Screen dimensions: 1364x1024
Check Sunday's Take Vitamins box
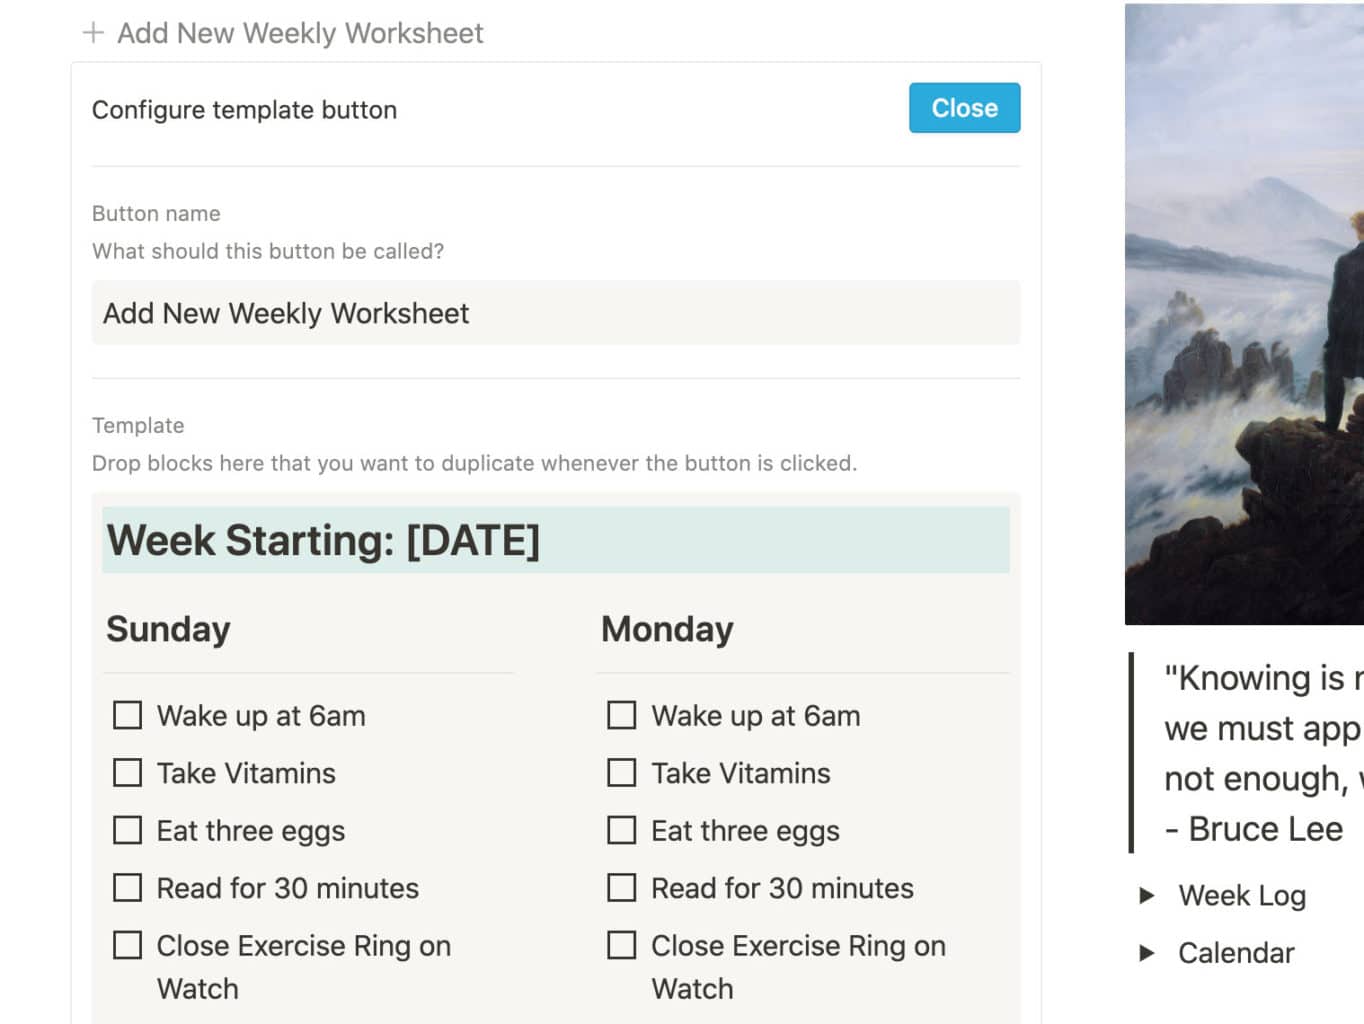point(127,773)
